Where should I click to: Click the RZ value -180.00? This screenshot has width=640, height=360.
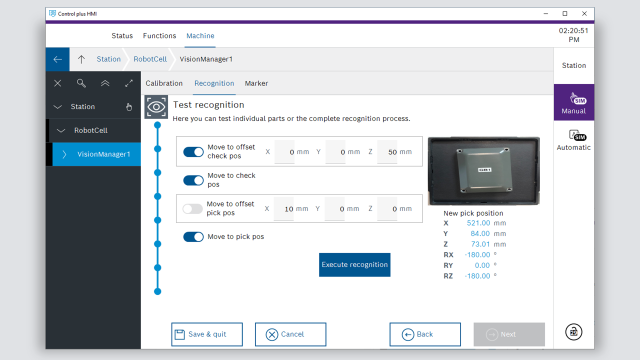click(477, 276)
